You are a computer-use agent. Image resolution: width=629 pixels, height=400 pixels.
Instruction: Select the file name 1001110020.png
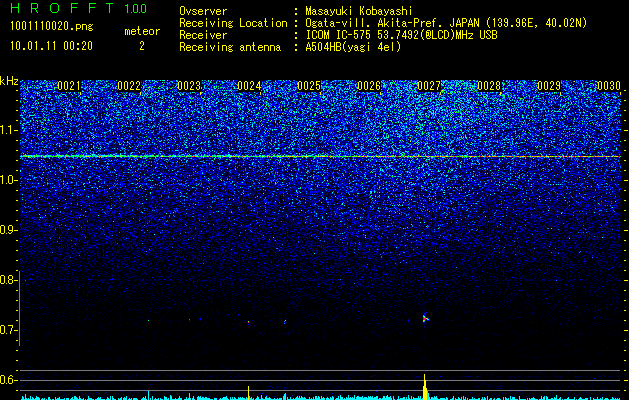(x=52, y=26)
